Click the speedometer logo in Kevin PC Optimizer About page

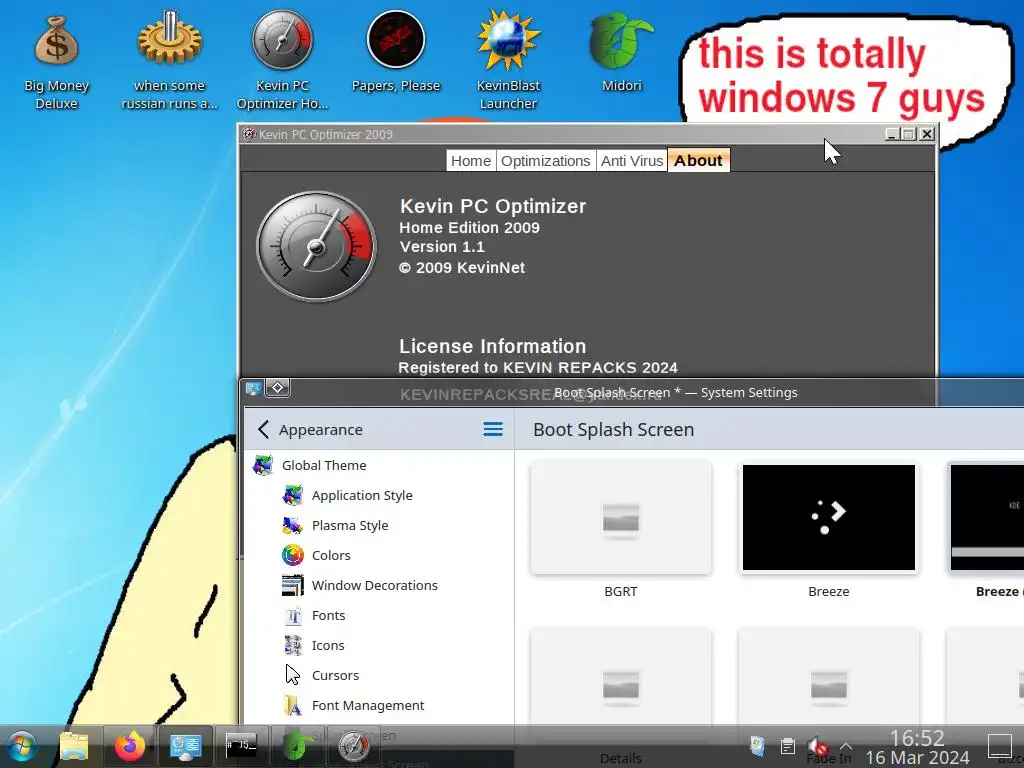(x=316, y=246)
